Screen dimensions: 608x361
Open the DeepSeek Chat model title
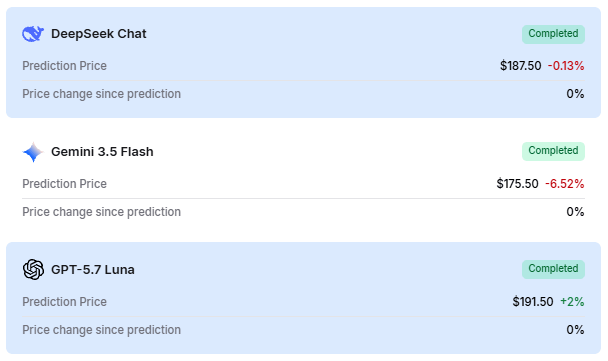click(x=98, y=34)
